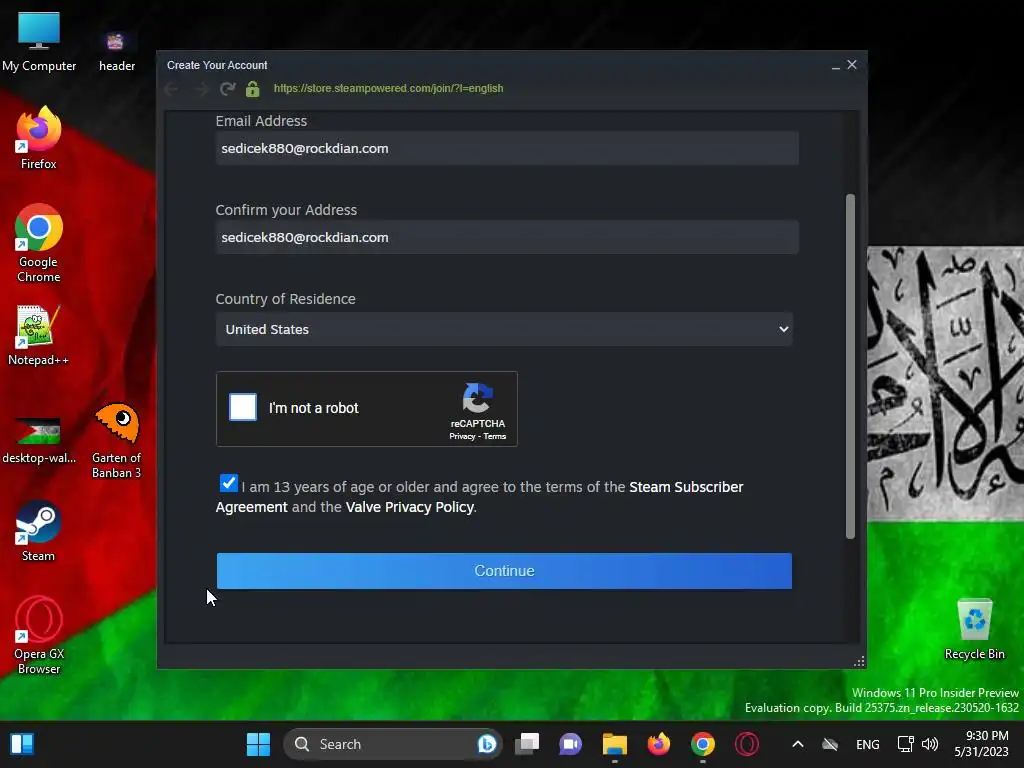Switch to Chrome on the taskbar

click(703, 744)
